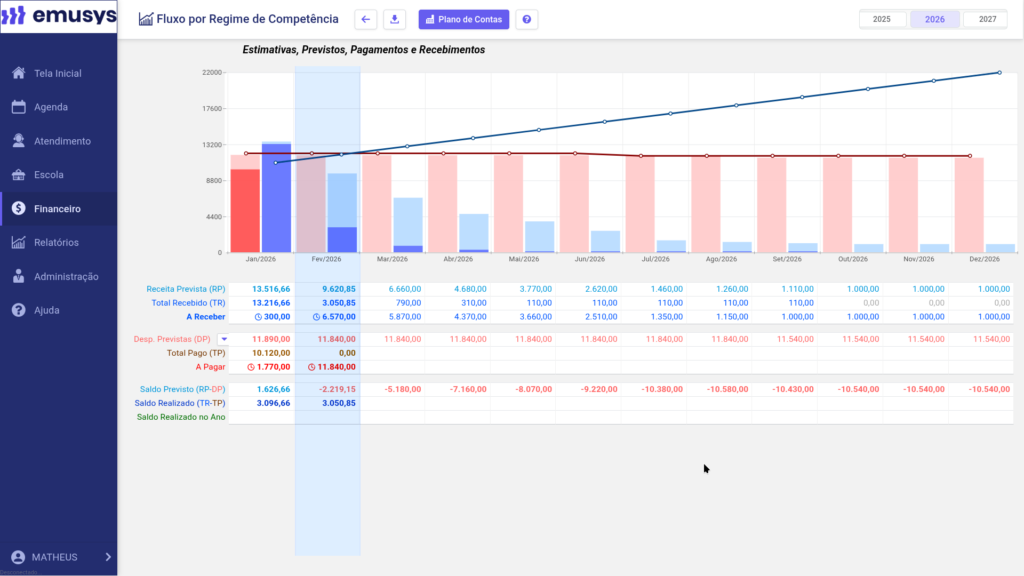Viewport: 1024px width, 576px height.
Task: Click the Administração user-gear icon
Action: pos(18,276)
